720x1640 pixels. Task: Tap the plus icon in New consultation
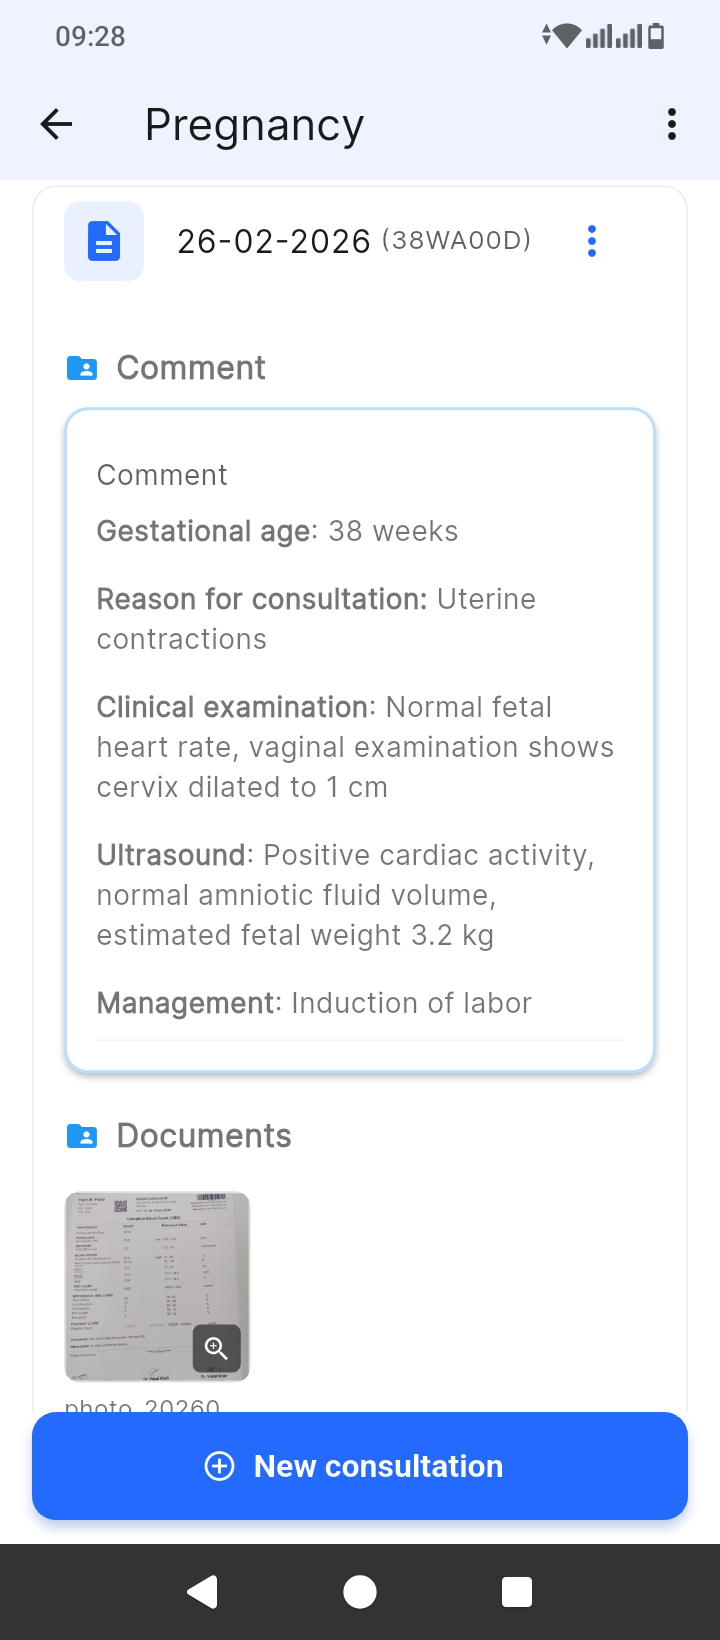[x=219, y=1466]
